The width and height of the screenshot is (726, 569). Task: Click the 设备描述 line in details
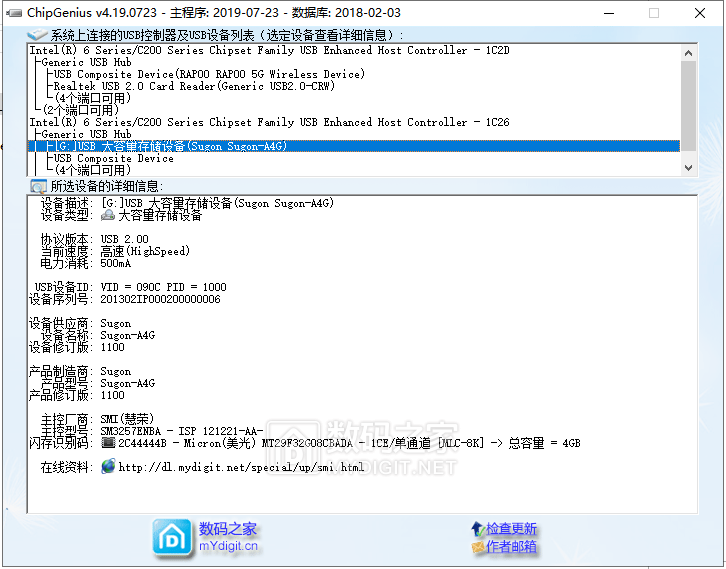(x=188, y=203)
